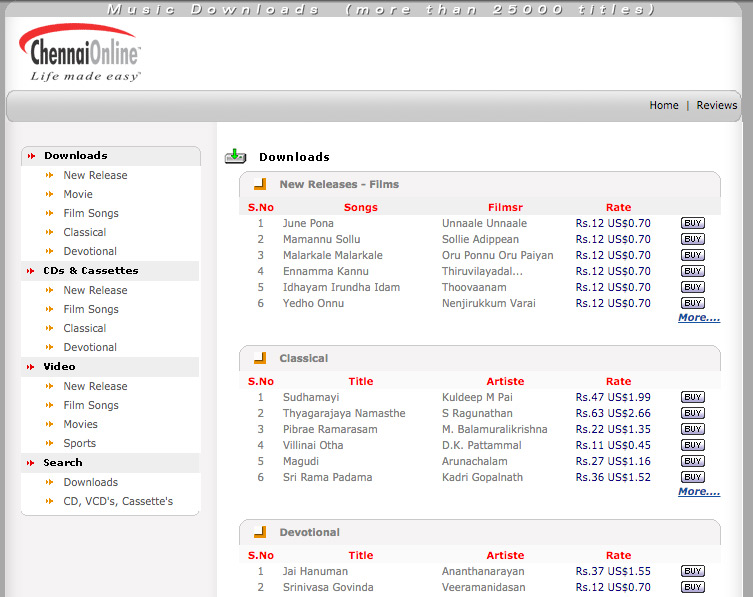
Task: Click More link under New Releases - Films
Action: [x=698, y=317]
